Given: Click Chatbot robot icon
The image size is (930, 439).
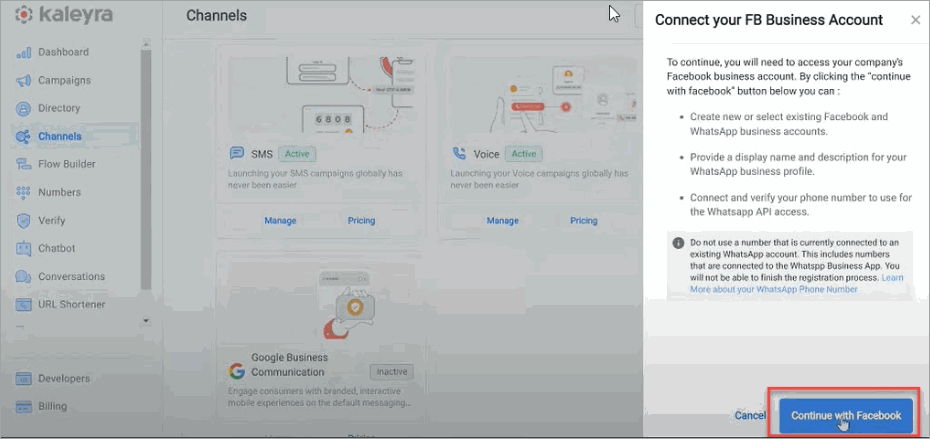Looking at the screenshot, I should (x=23, y=249).
